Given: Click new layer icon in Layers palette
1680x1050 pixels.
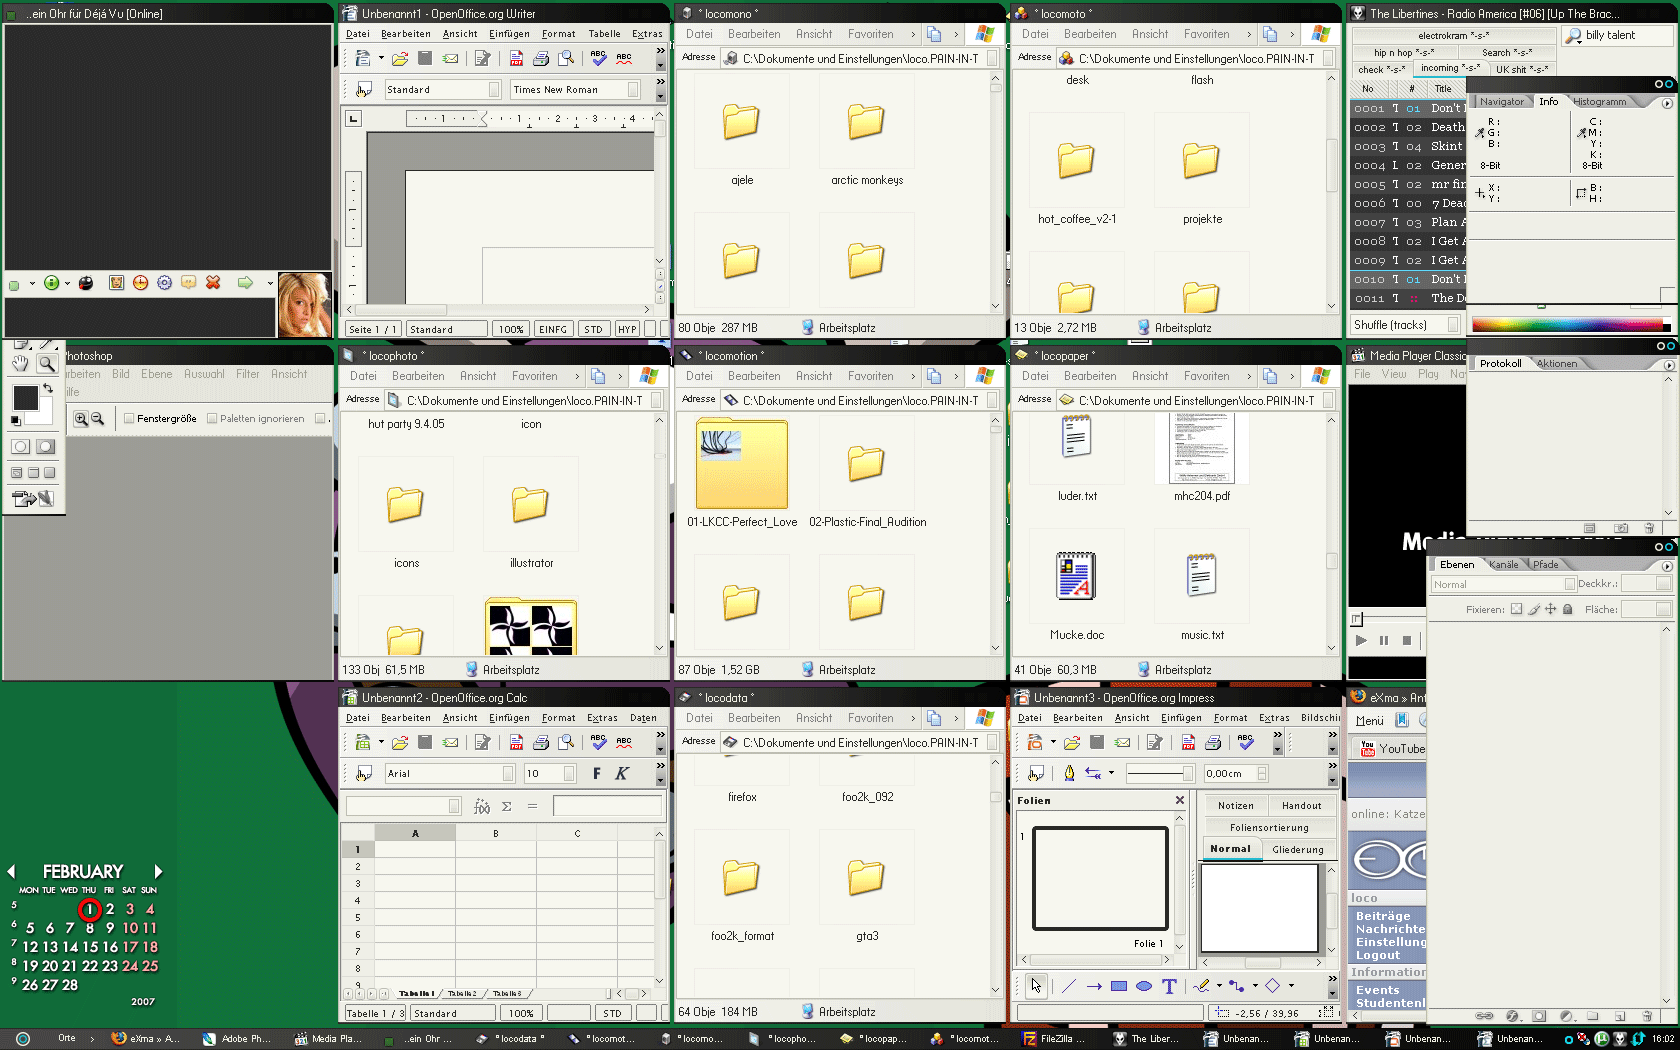Looking at the screenshot, I should coord(1618,1016).
